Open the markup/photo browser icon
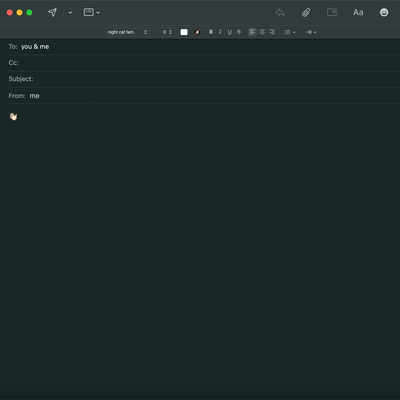 click(332, 13)
